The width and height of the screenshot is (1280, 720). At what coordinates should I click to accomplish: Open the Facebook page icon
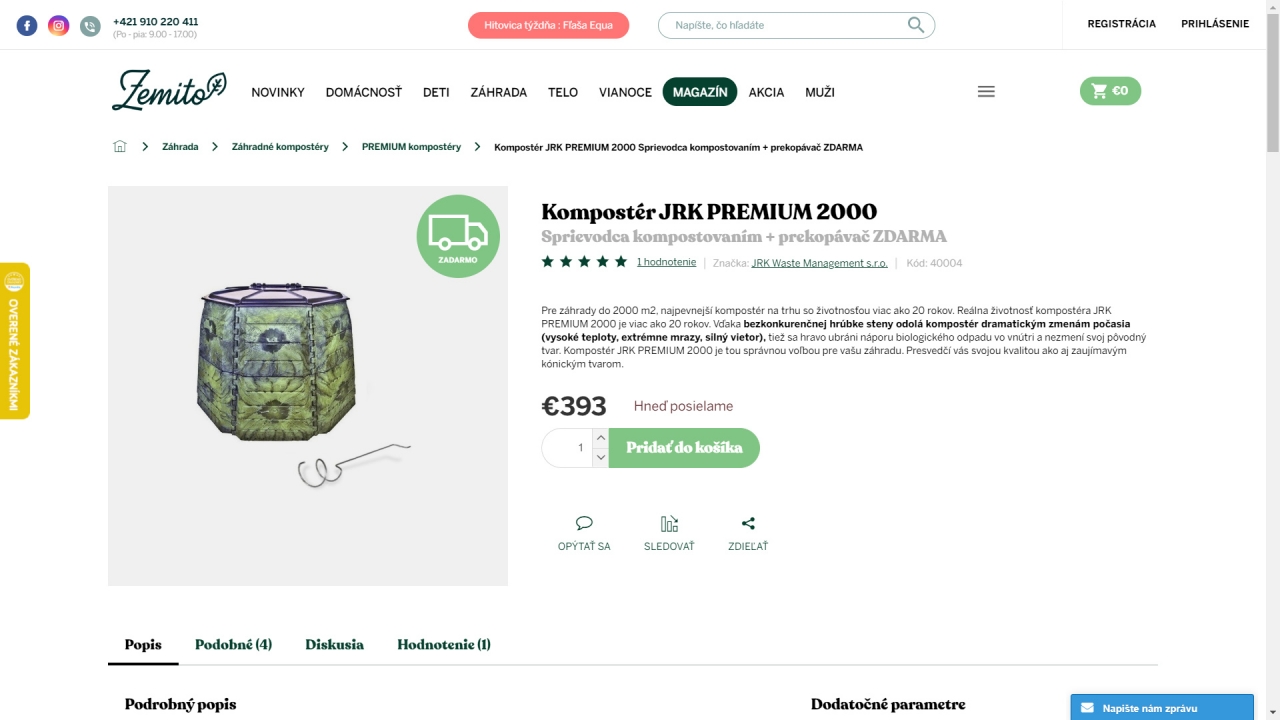pyautogui.click(x=27, y=26)
